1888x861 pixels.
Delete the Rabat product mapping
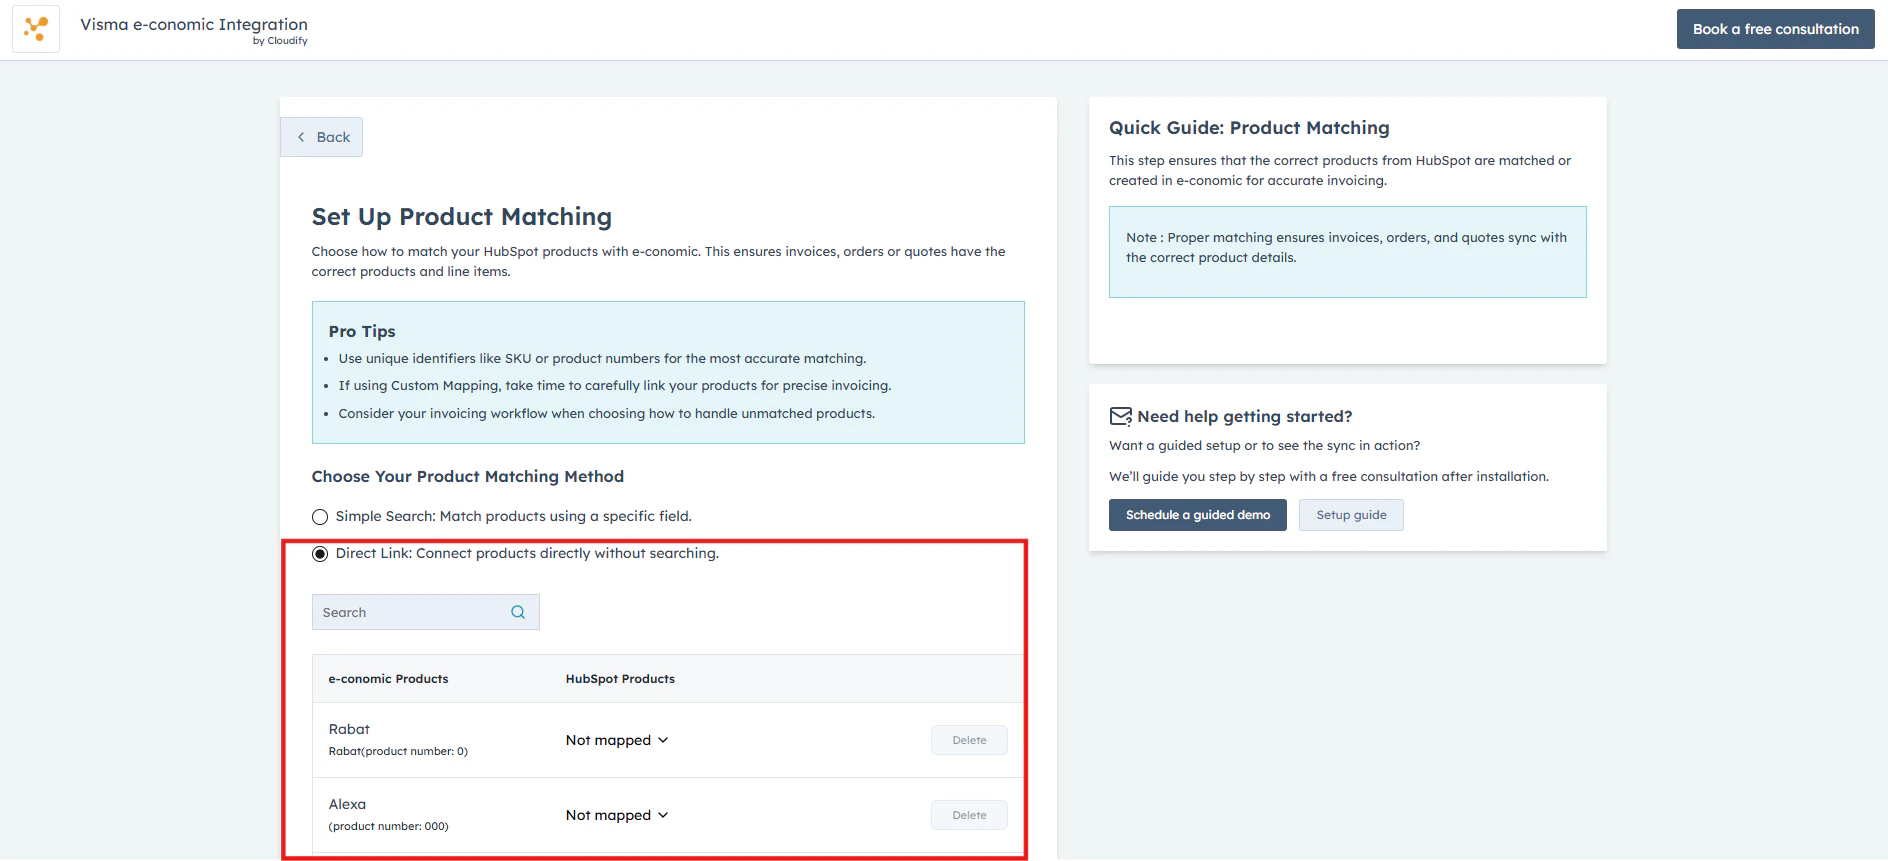pyautogui.click(x=969, y=740)
